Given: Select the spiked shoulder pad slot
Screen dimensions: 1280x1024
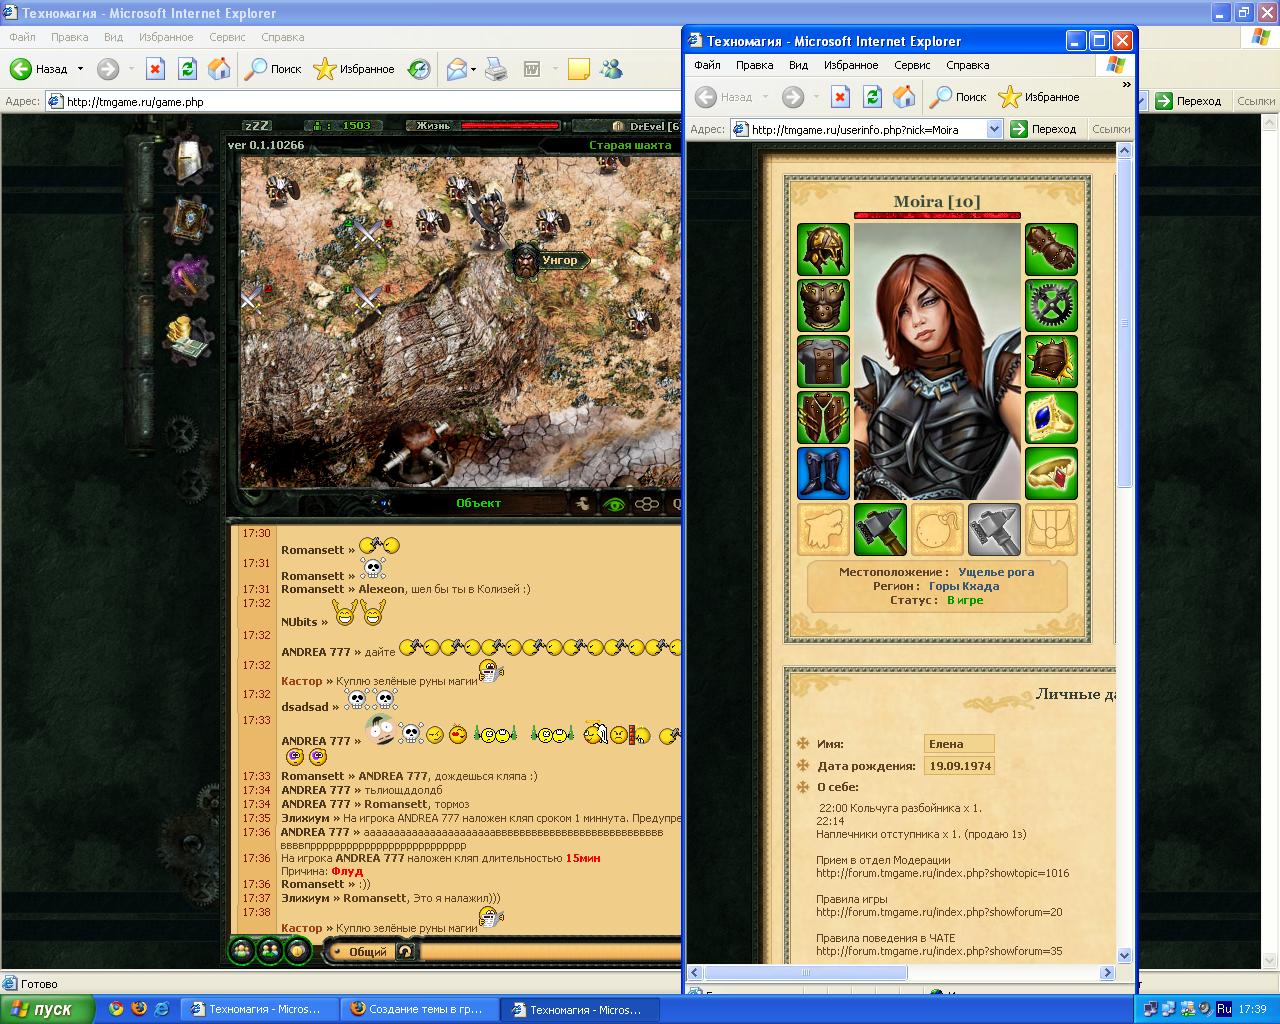Looking at the screenshot, I should click(1051, 361).
